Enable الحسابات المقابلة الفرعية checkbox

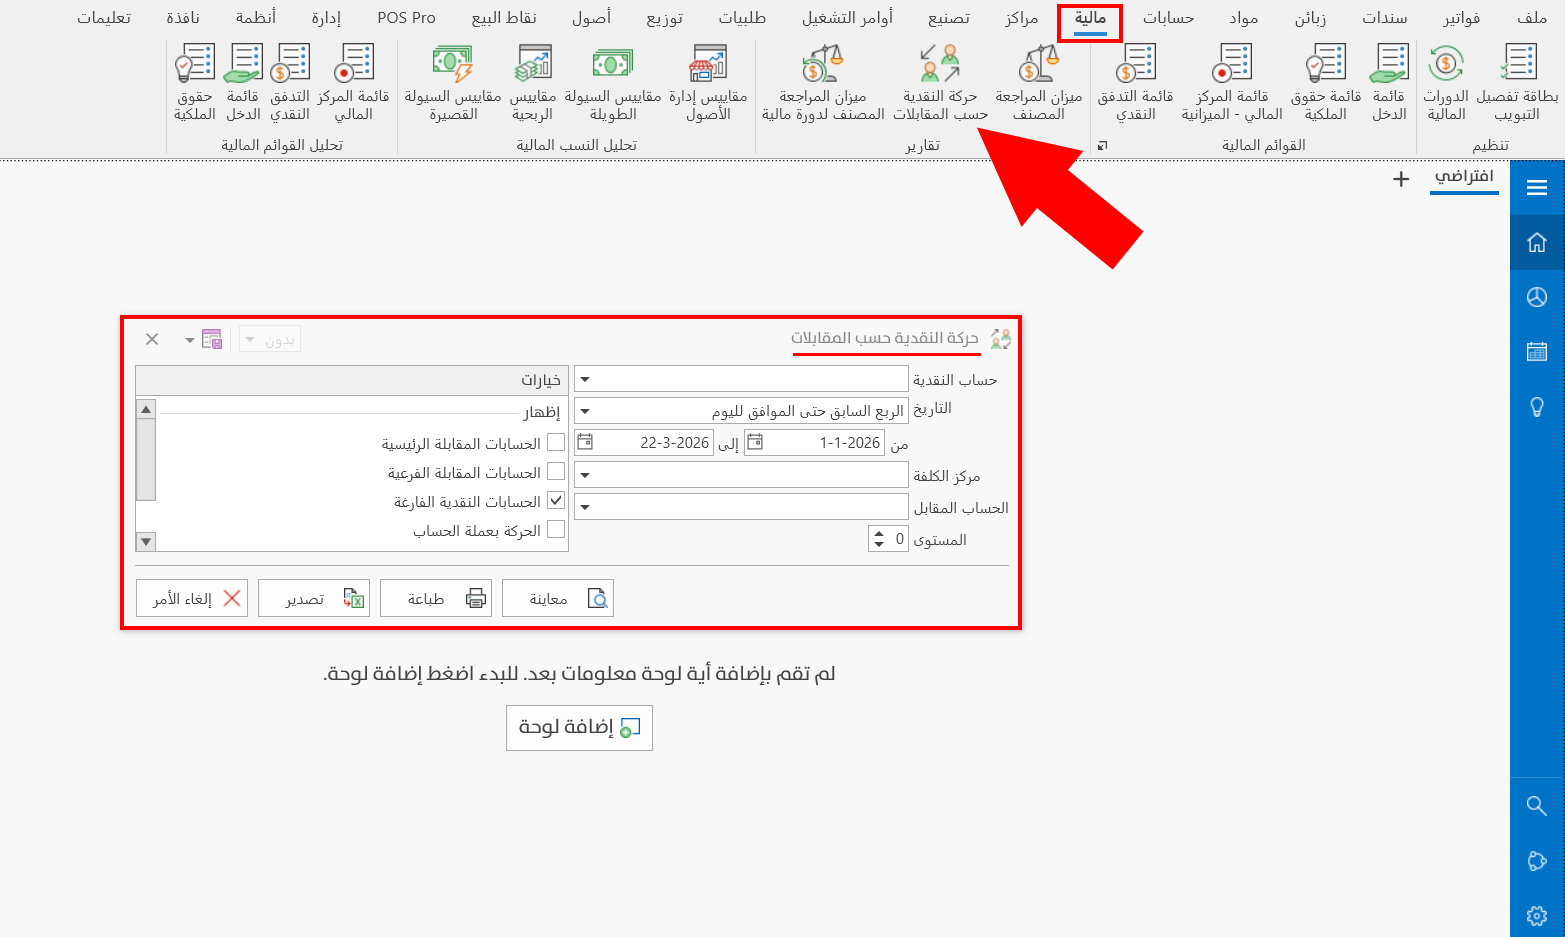coord(556,472)
